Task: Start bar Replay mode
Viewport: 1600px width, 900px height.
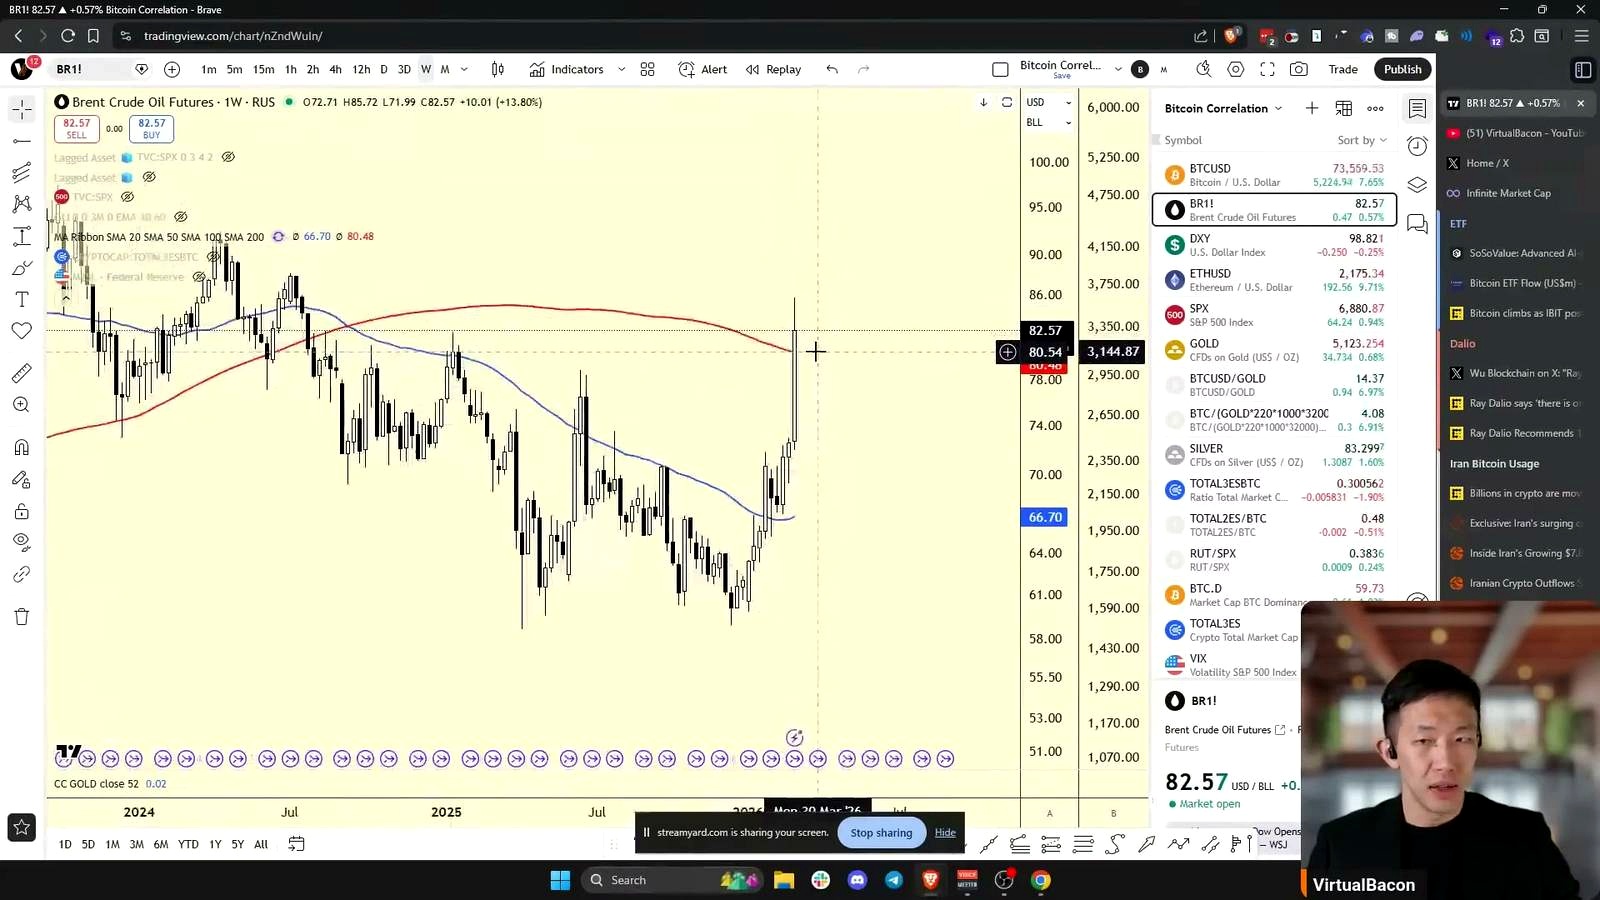Action: 774,69
